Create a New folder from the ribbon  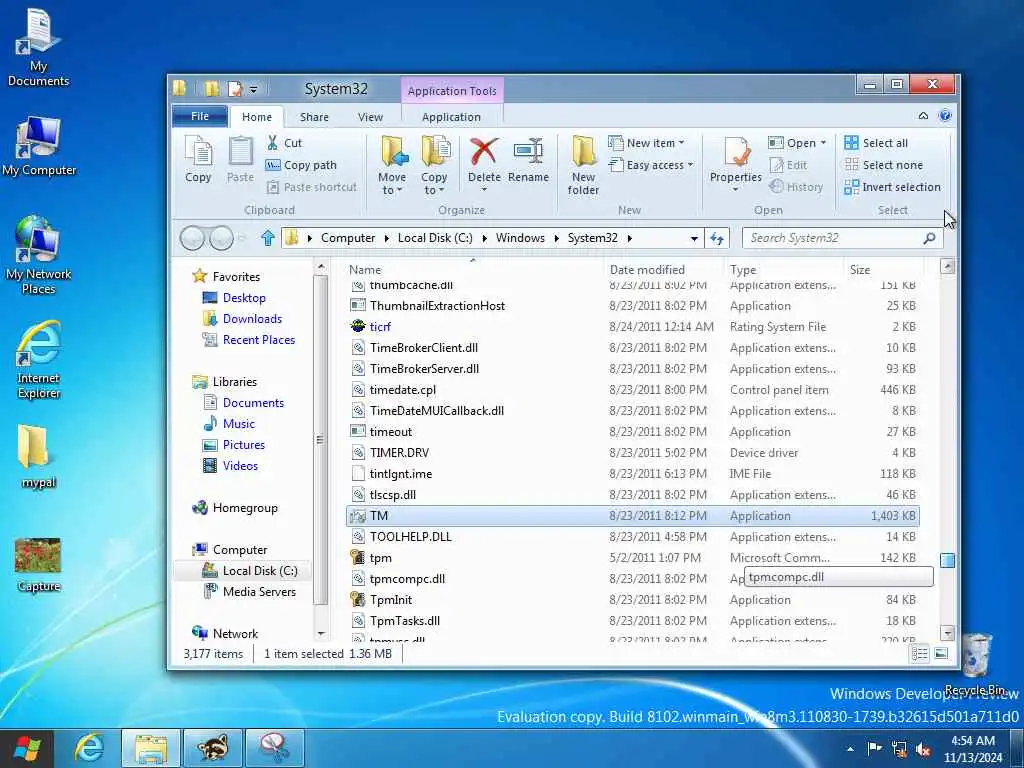[583, 166]
